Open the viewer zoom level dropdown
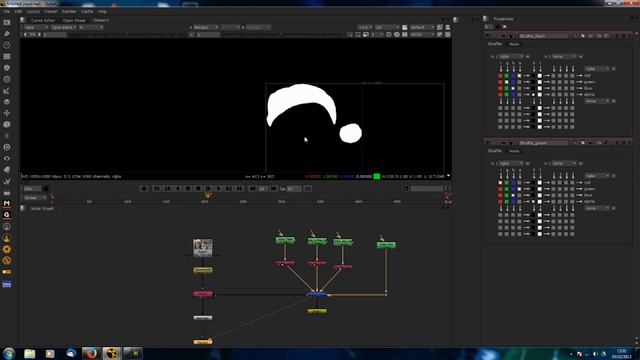The height and width of the screenshot is (360, 640). tap(365, 27)
